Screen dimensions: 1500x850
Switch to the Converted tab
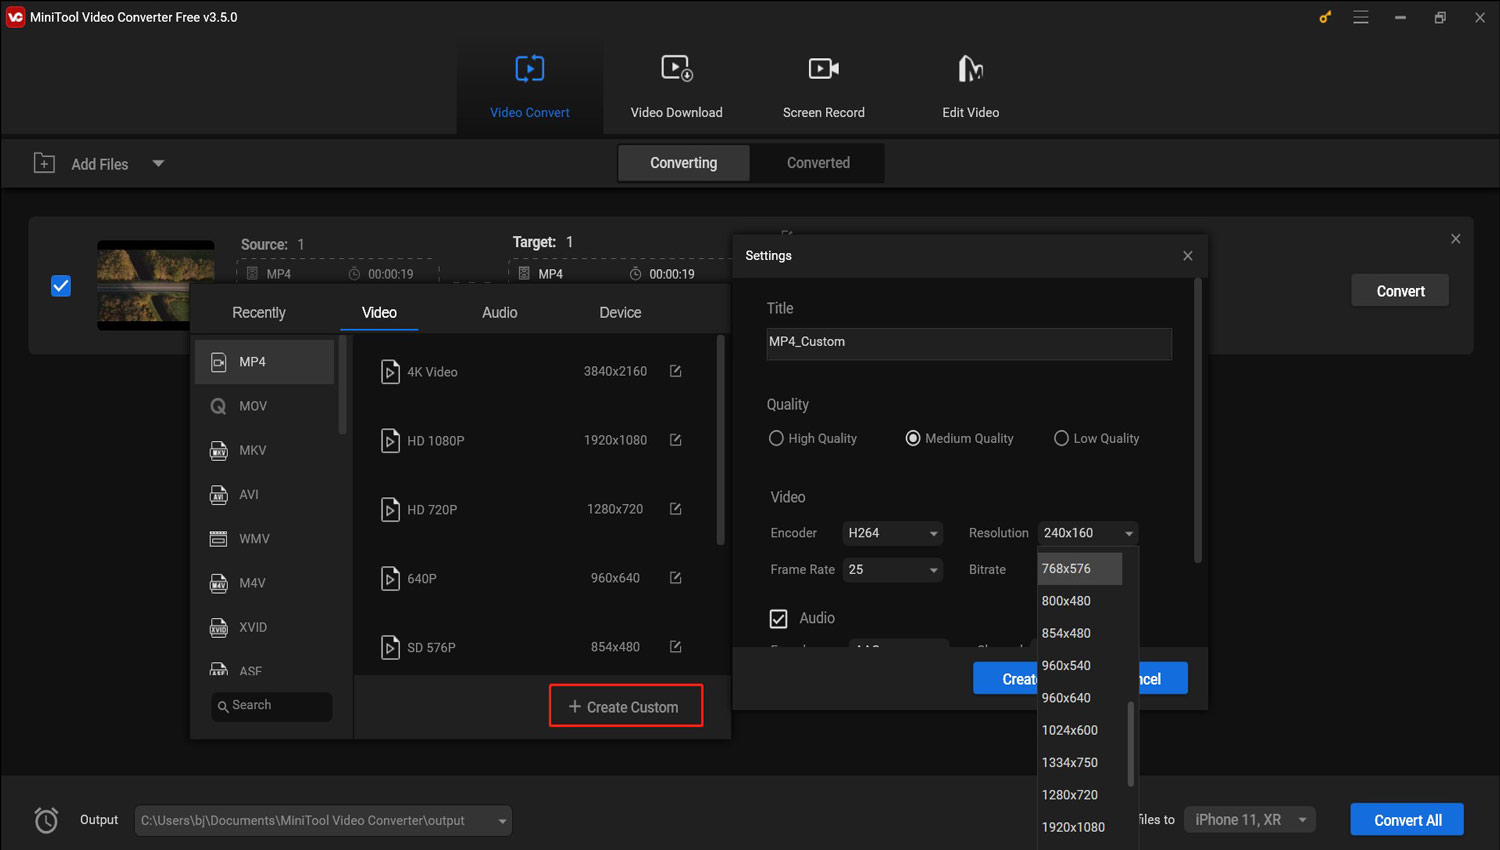pyautogui.click(x=818, y=163)
